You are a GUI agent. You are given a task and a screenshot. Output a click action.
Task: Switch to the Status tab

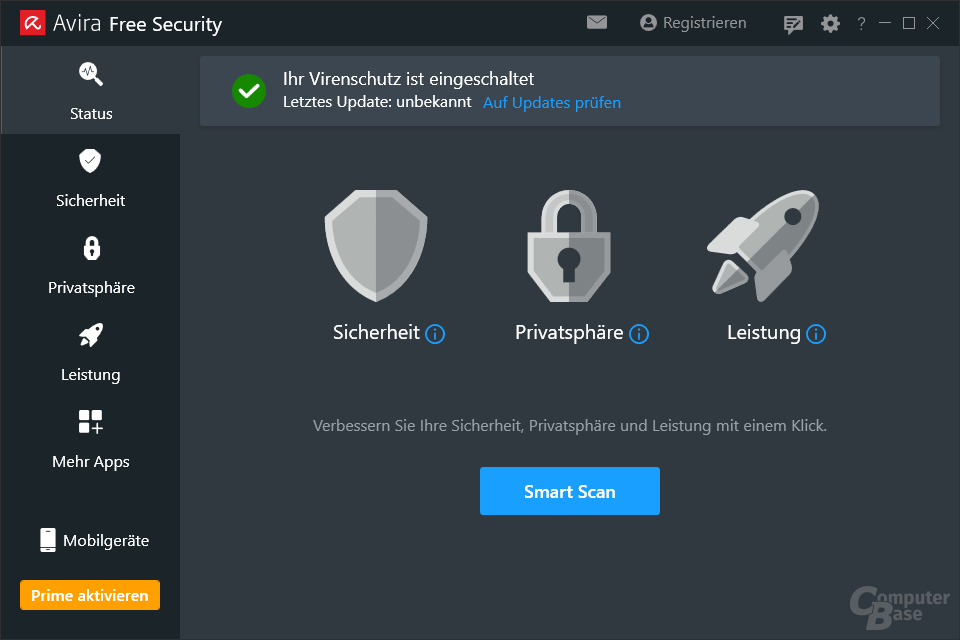pos(91,91)
